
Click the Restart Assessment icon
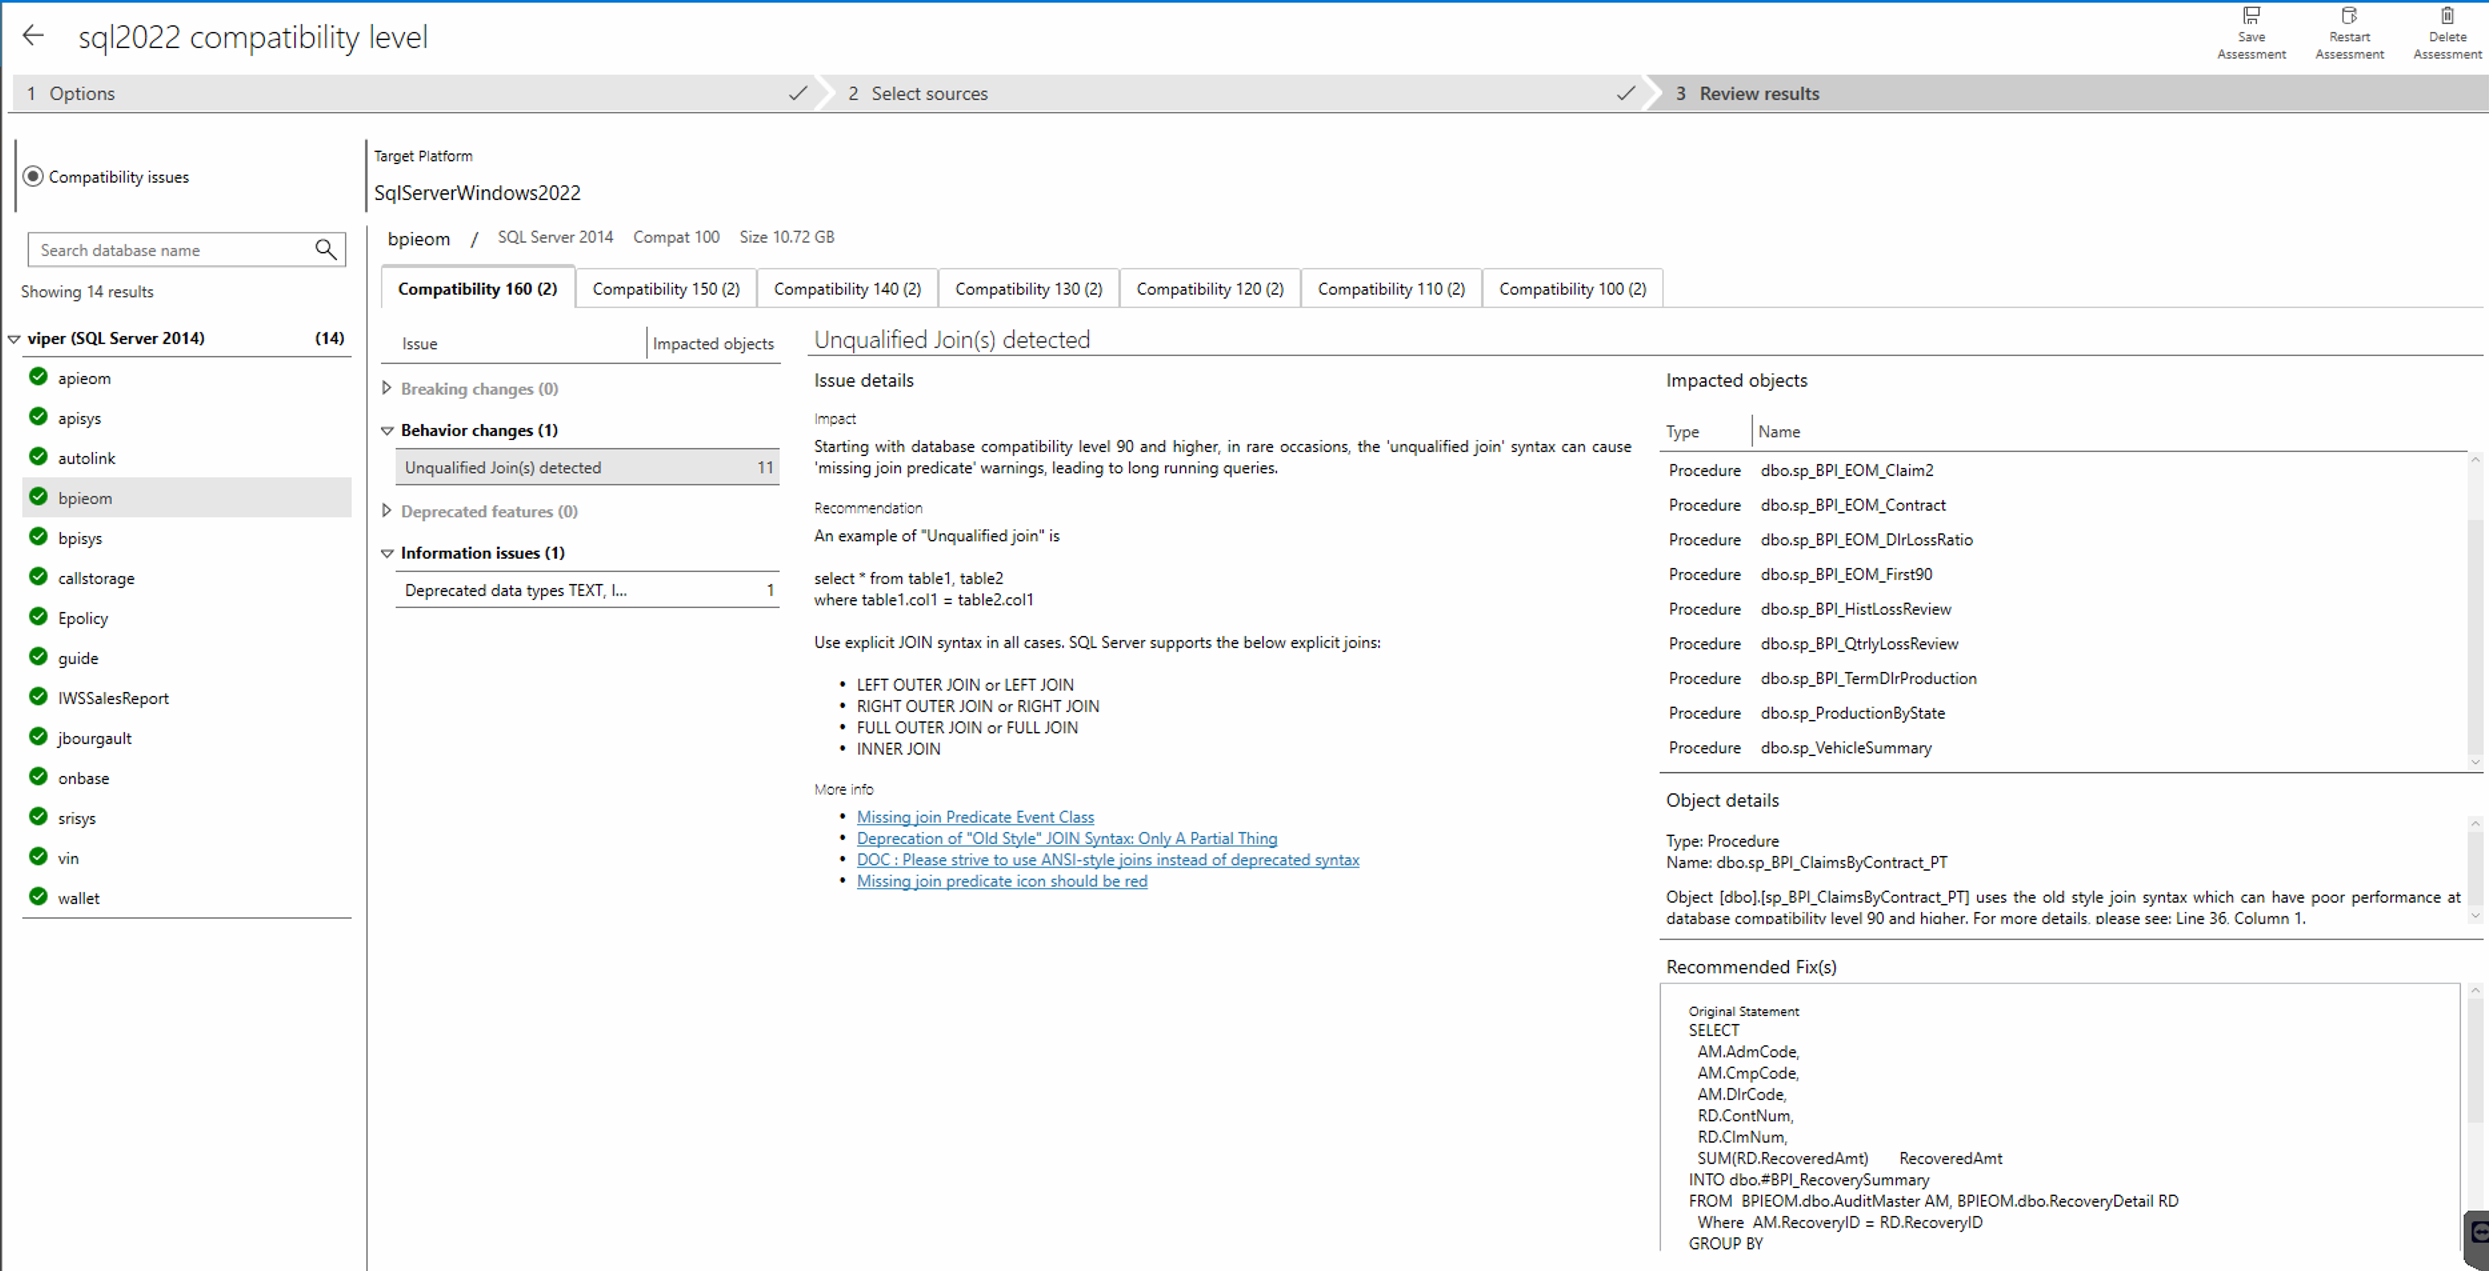[2349, 15]
